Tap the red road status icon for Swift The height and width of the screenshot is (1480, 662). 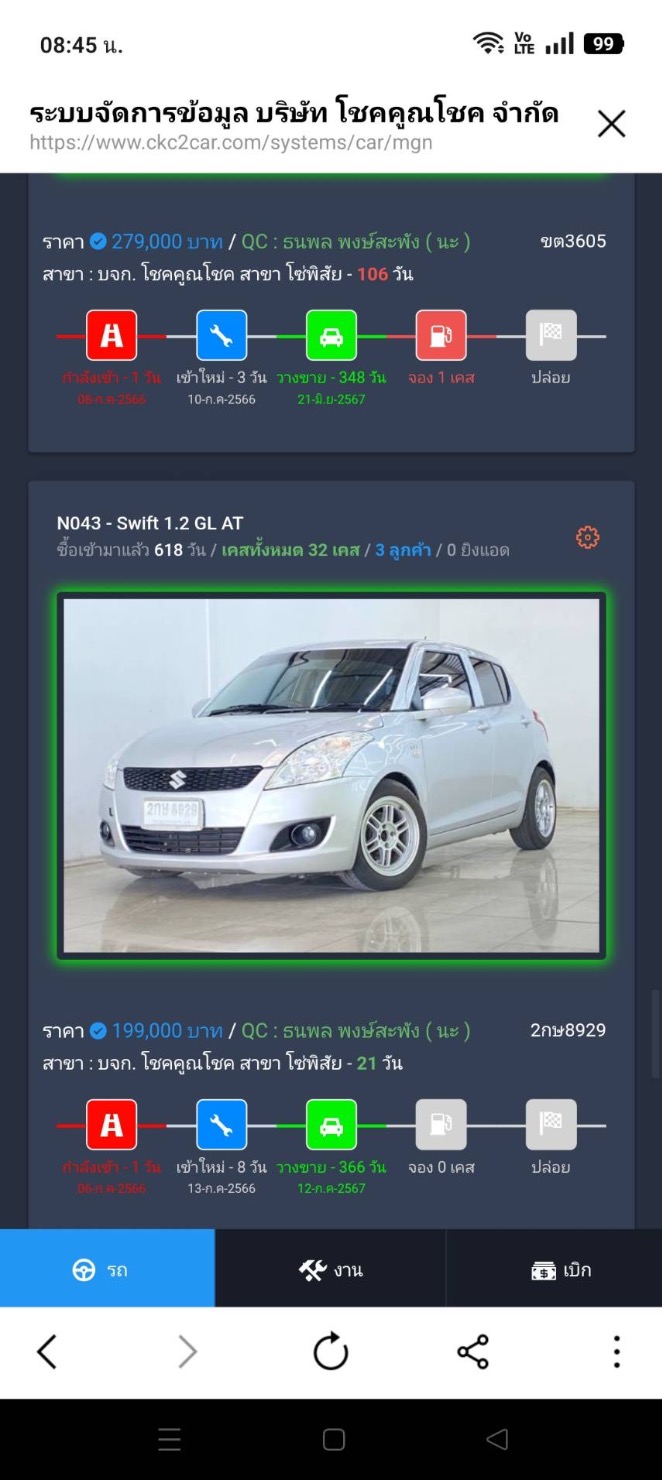(111, 1125)
